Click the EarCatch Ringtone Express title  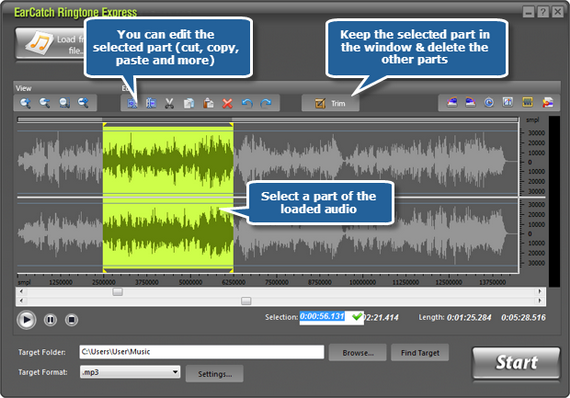[76, 12]
